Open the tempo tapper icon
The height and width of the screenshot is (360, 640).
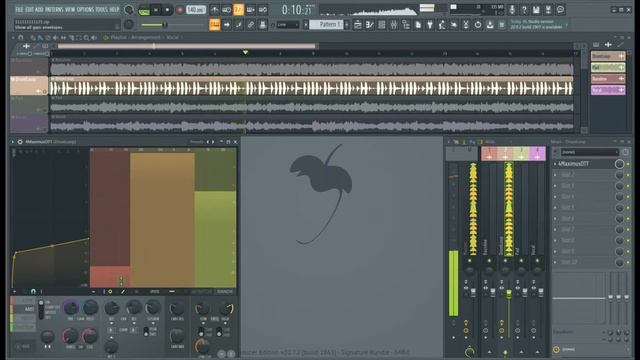(442, 25)
